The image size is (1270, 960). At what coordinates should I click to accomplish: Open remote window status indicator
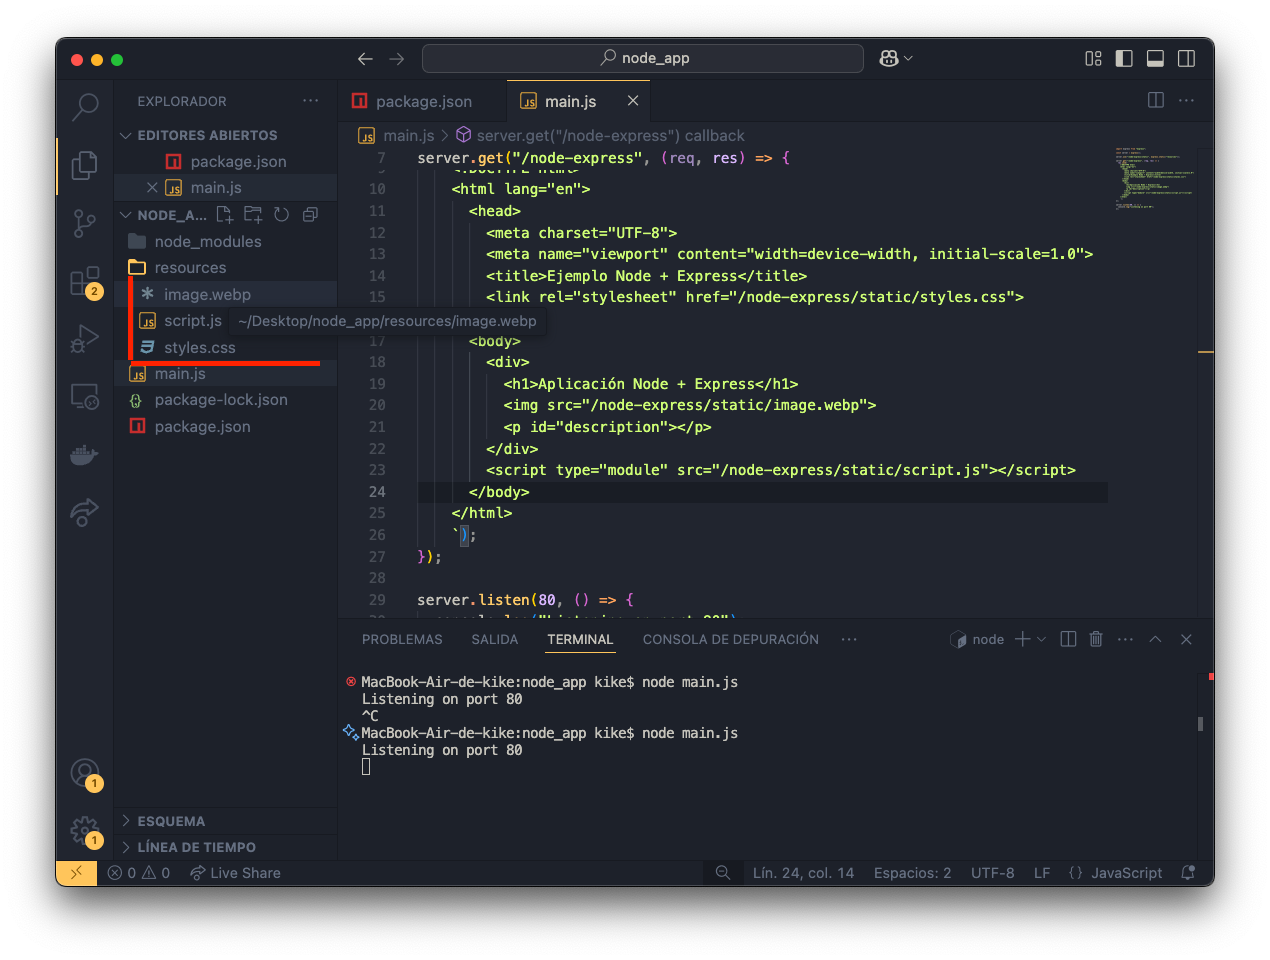(x=77, y=873)
